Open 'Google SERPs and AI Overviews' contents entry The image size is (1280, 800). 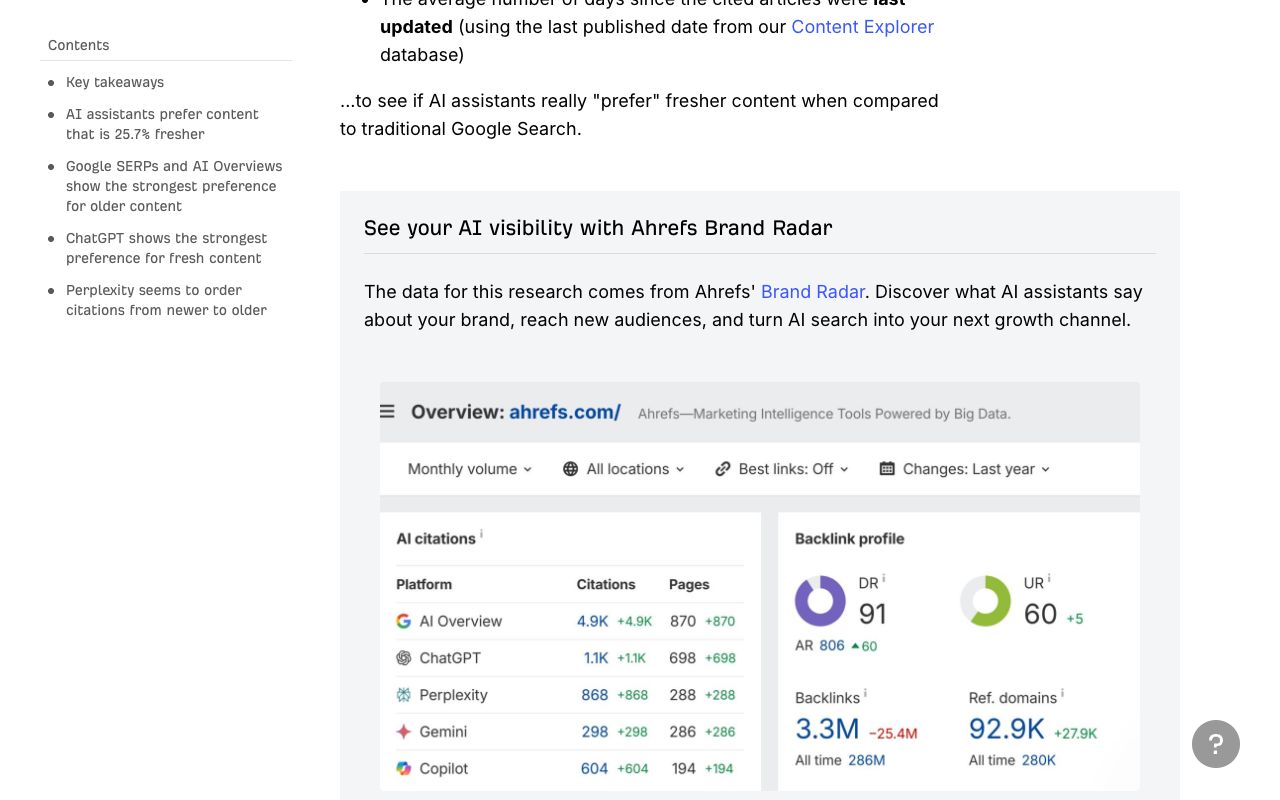[x=174, y=186]
